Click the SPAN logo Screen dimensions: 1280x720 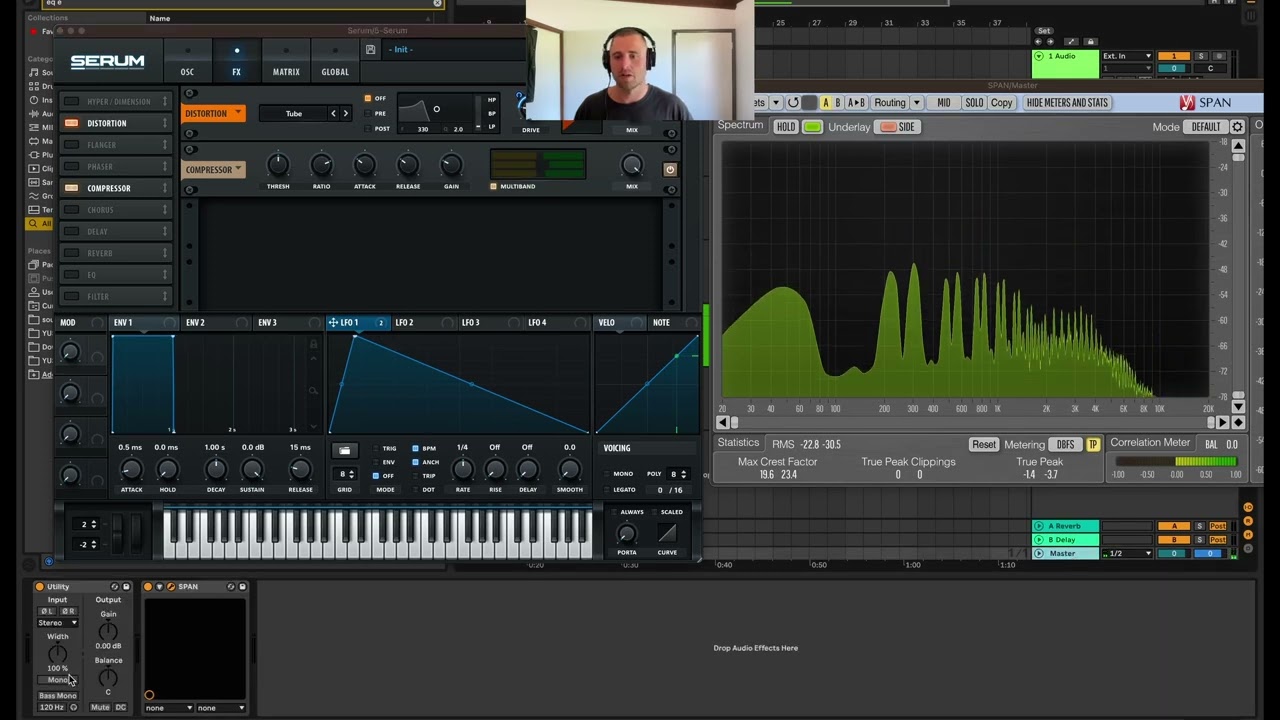pos(1205,102)
